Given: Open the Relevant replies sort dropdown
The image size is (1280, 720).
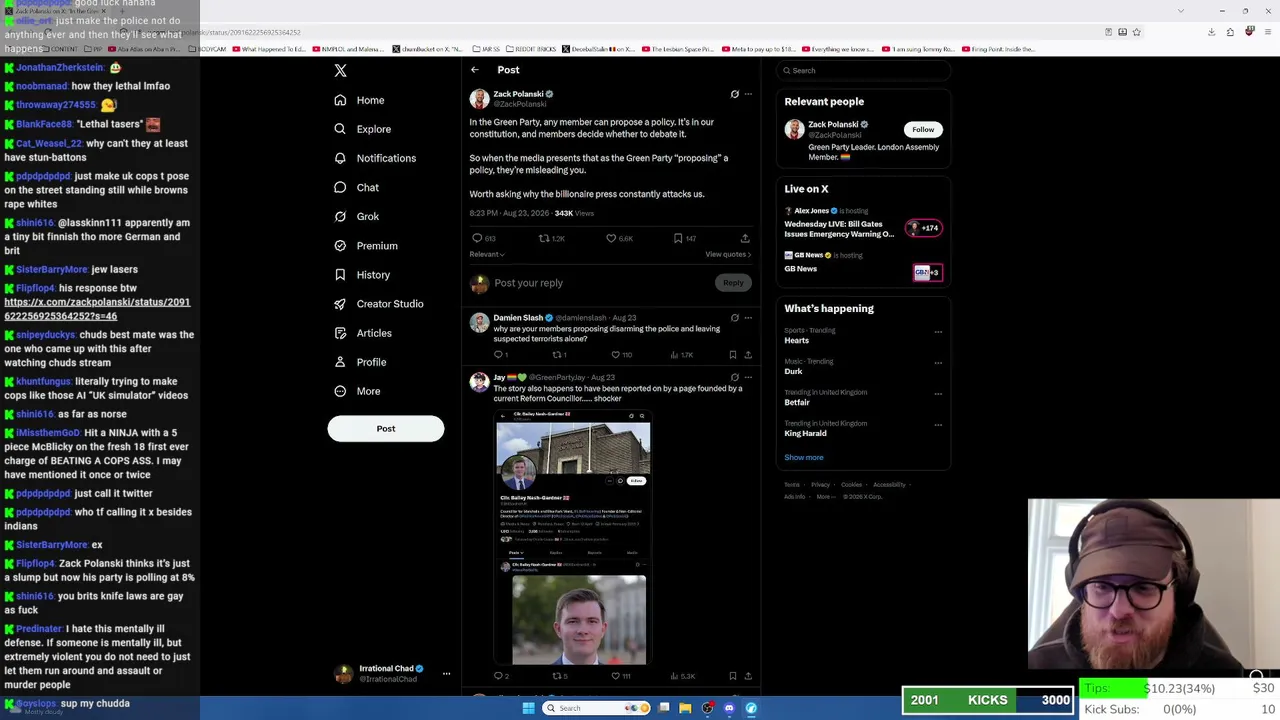Looking at the screenshot, I should [487, 254].
